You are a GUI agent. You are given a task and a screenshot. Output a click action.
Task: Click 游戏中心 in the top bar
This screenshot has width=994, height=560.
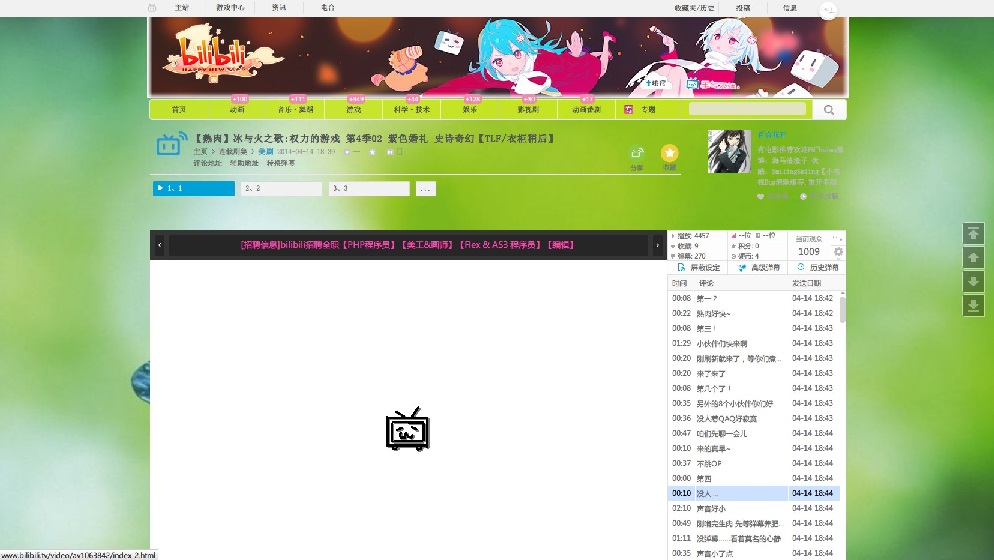click(230, 8)
